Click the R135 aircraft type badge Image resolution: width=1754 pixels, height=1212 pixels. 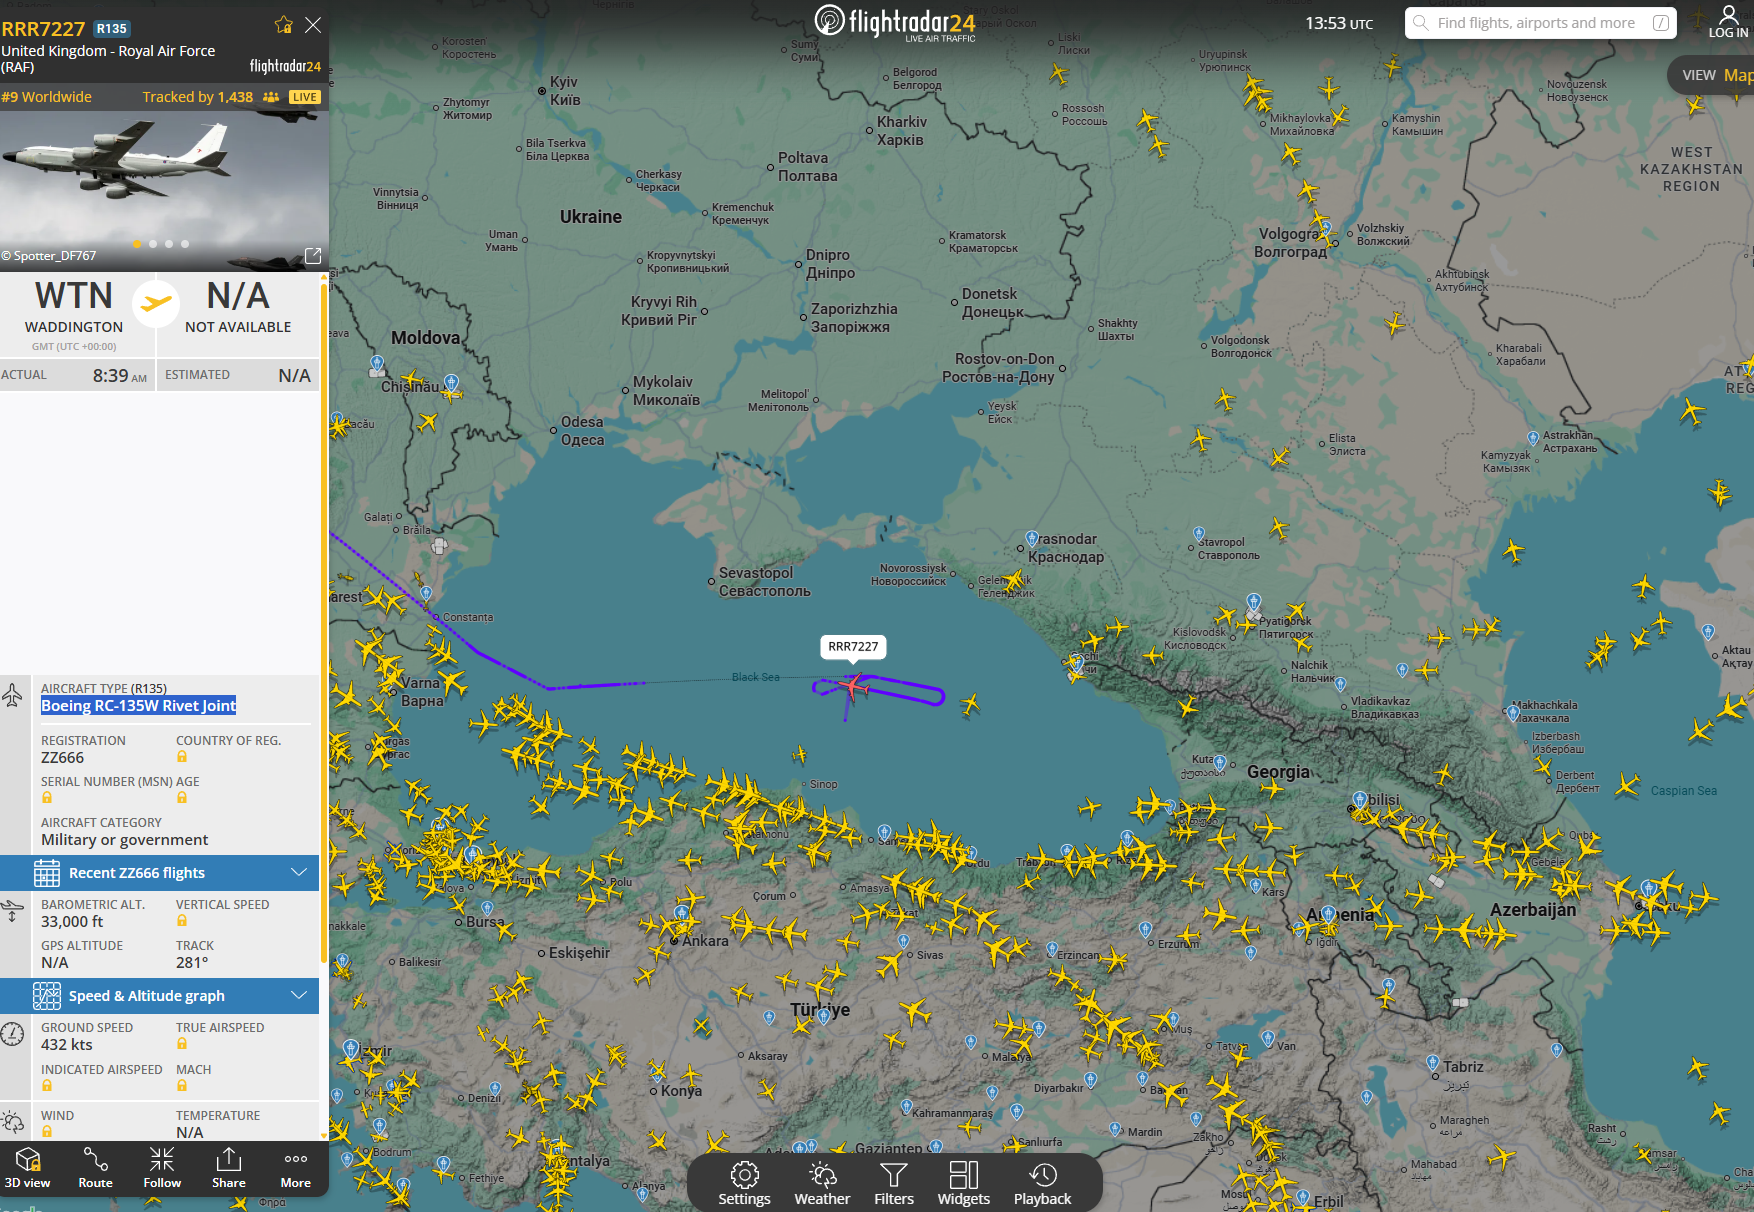click(112, 29)
